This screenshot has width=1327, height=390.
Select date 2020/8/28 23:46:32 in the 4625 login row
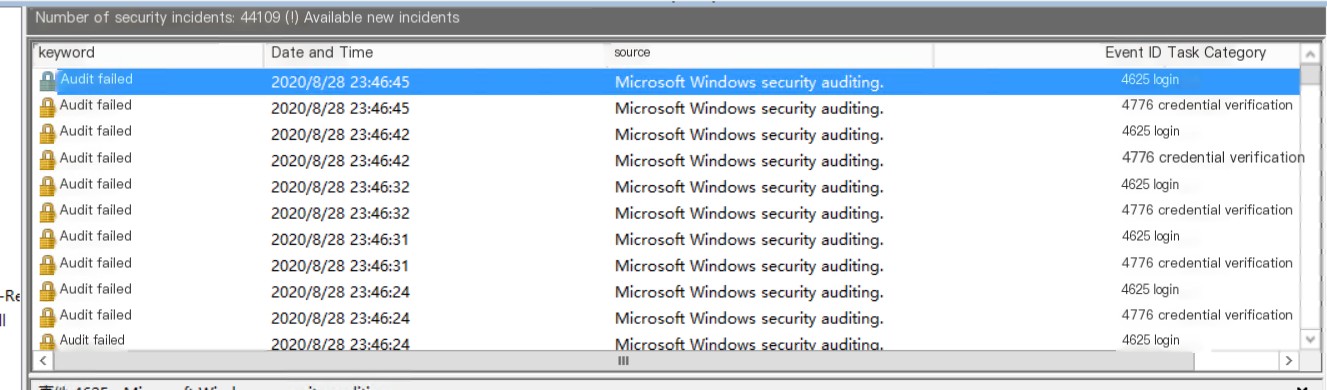pos(340,187)
